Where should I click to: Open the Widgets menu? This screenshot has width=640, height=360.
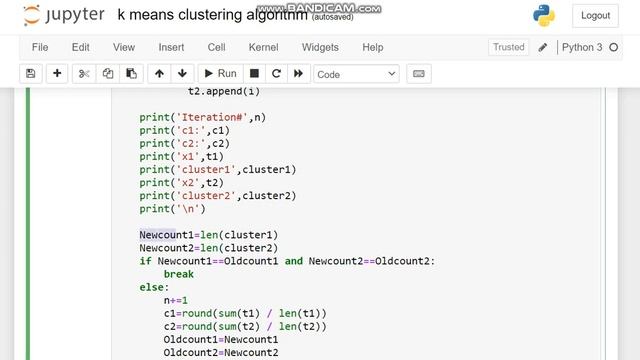320,47
